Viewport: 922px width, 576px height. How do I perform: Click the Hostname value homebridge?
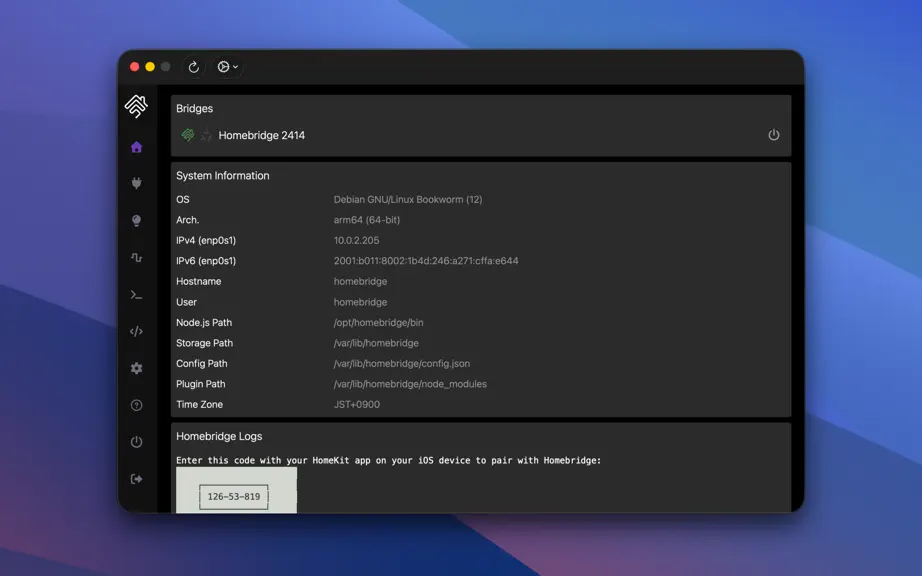(360, 282)
